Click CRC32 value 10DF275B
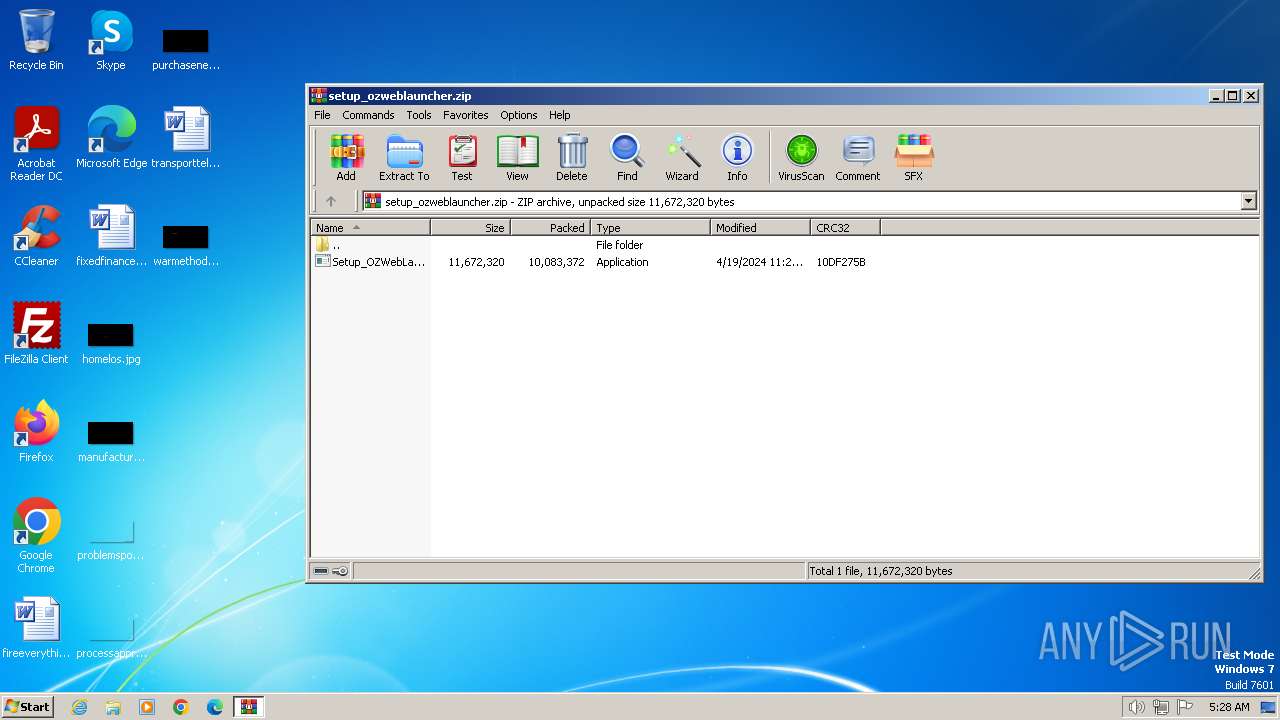This screenshot has width=1280, height=720. point(841,262)
